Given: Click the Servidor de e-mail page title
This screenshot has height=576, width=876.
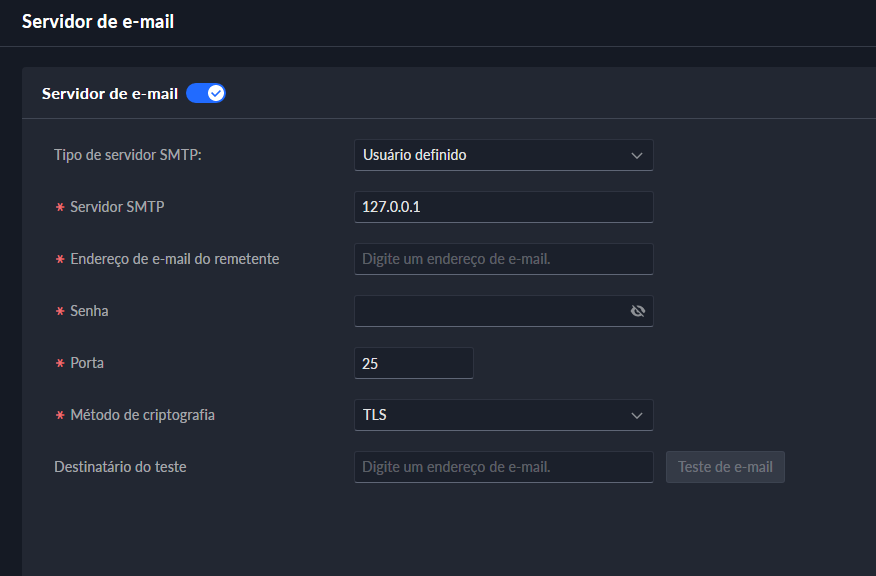Looking at the screenshot, I should tap(98, 21).
